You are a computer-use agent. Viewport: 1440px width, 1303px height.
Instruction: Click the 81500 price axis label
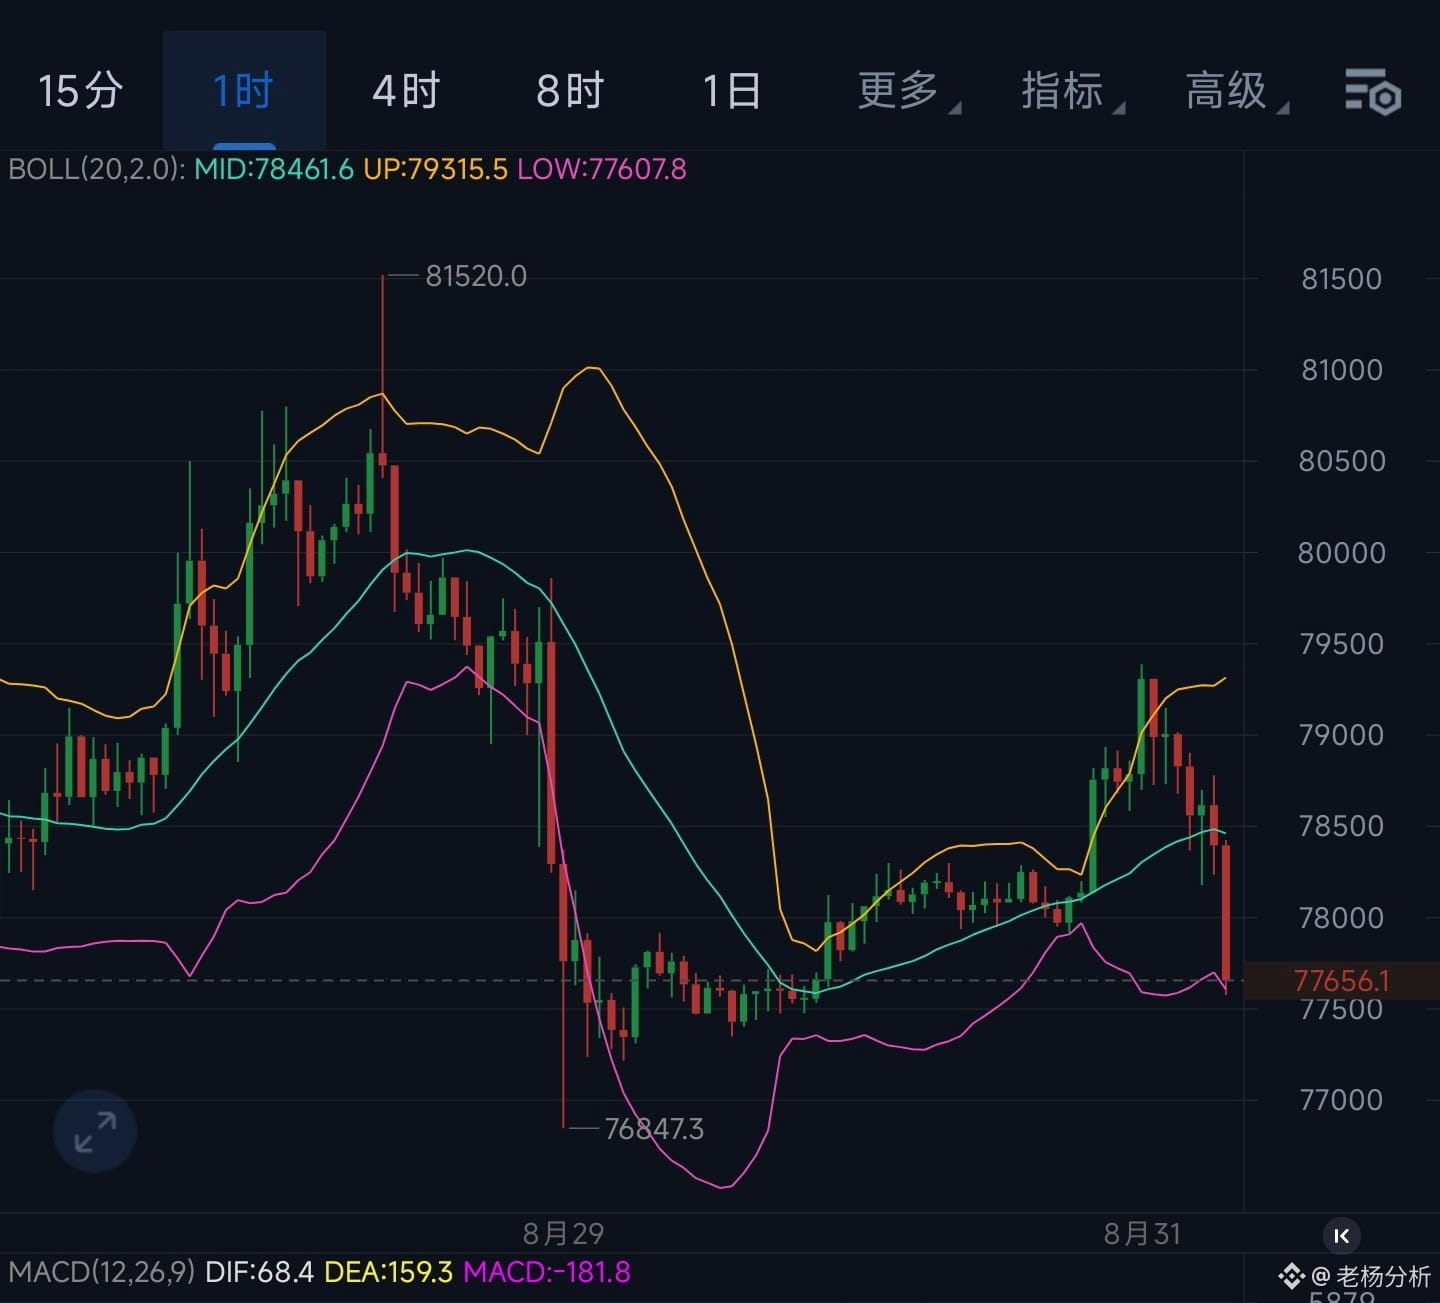[x=1342, y=279]
